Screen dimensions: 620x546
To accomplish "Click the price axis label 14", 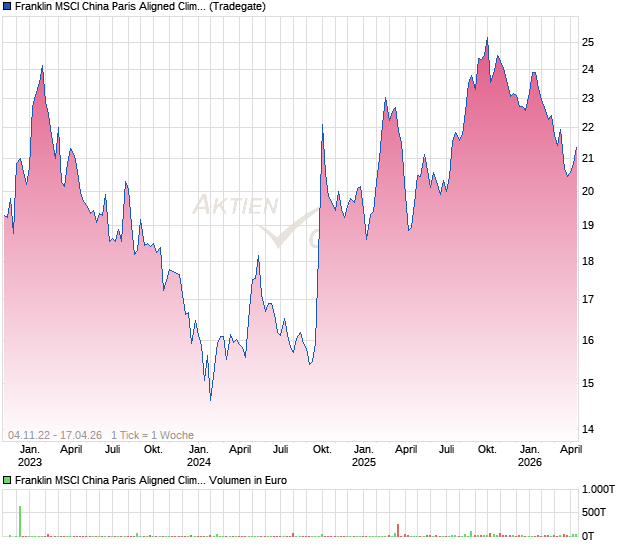I will pyautogui.click(x=588, y=429).
